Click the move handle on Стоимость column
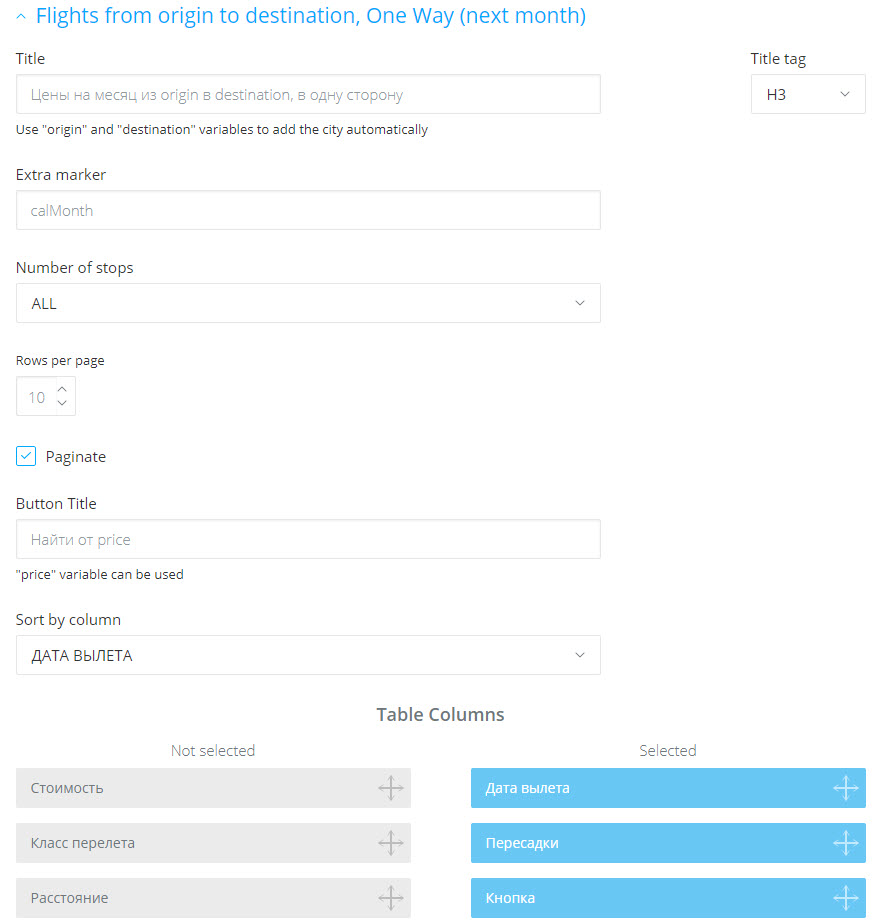The width and height of the screenshot is (878, 921). pos(391,788)
